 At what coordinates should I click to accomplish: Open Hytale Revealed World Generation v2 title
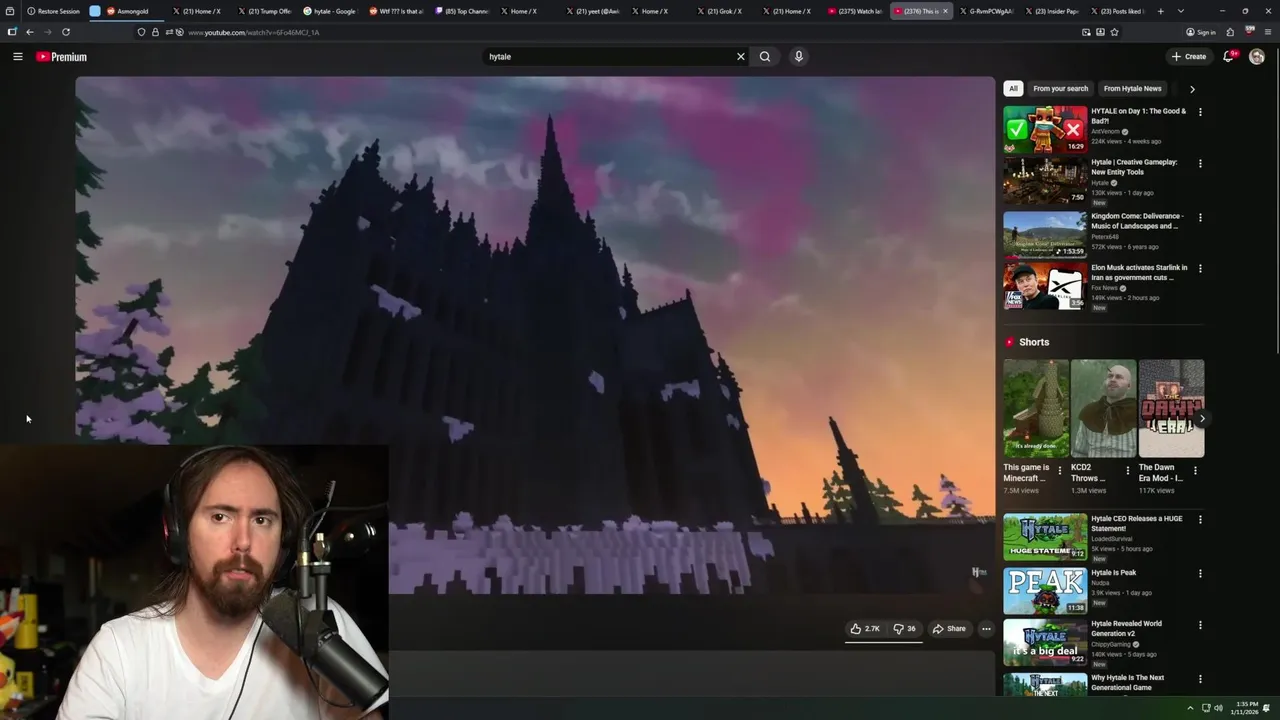(x=1126, y=628)
